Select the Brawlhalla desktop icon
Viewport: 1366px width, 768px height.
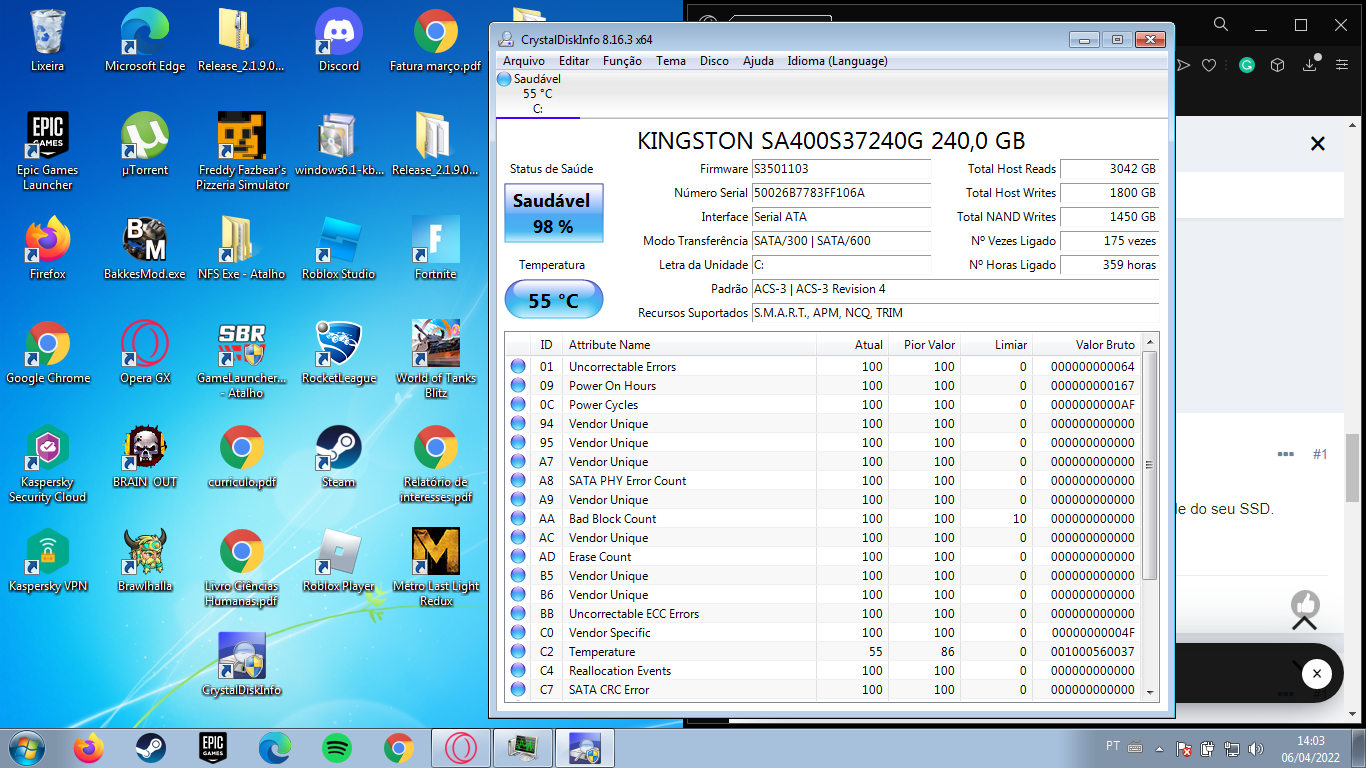(x=145, y=560)
